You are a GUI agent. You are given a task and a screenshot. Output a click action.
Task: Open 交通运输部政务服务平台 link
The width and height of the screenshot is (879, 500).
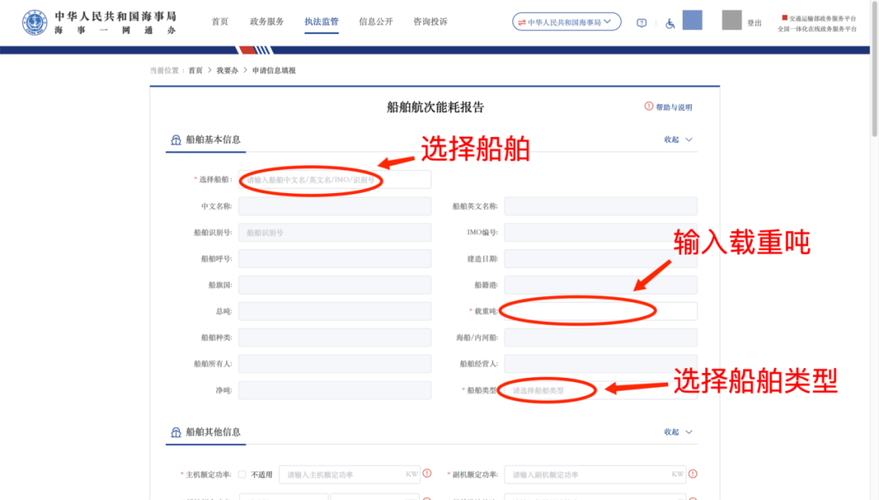(822, 18)
